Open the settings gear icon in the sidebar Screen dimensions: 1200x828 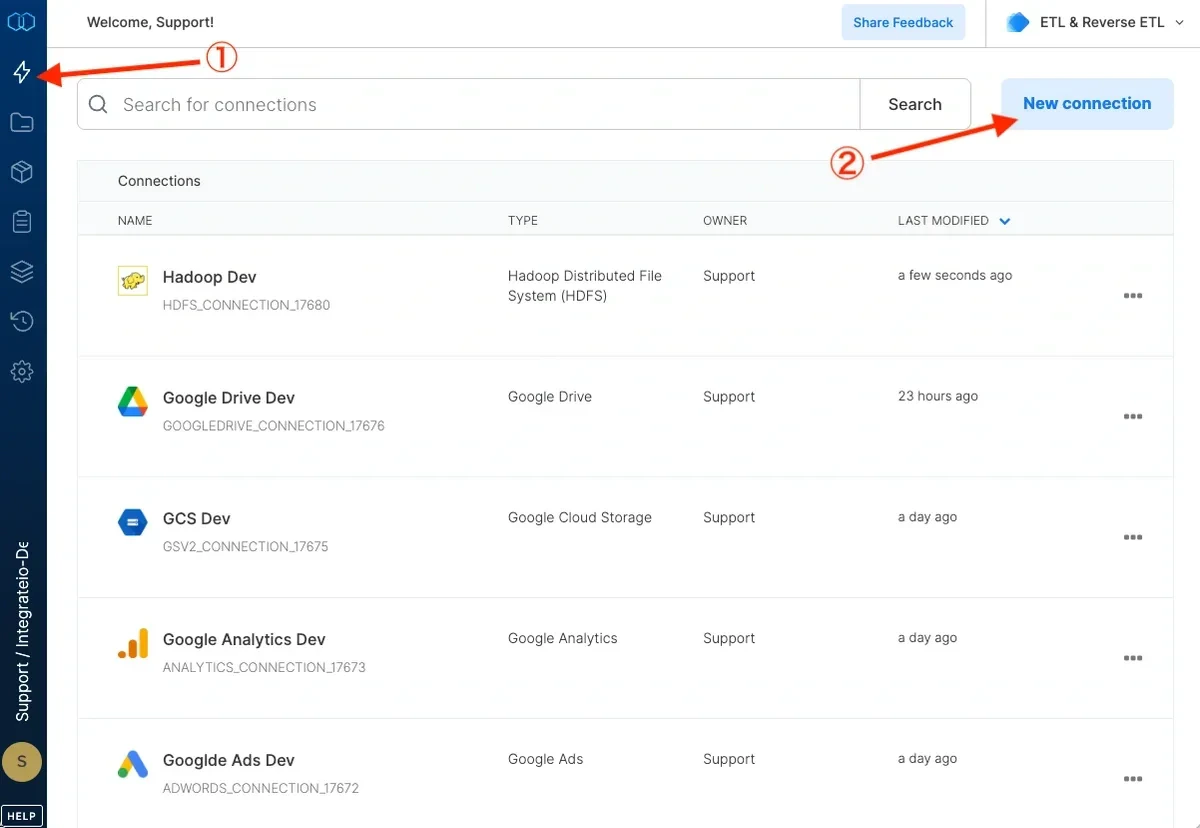tap(22, 372)
